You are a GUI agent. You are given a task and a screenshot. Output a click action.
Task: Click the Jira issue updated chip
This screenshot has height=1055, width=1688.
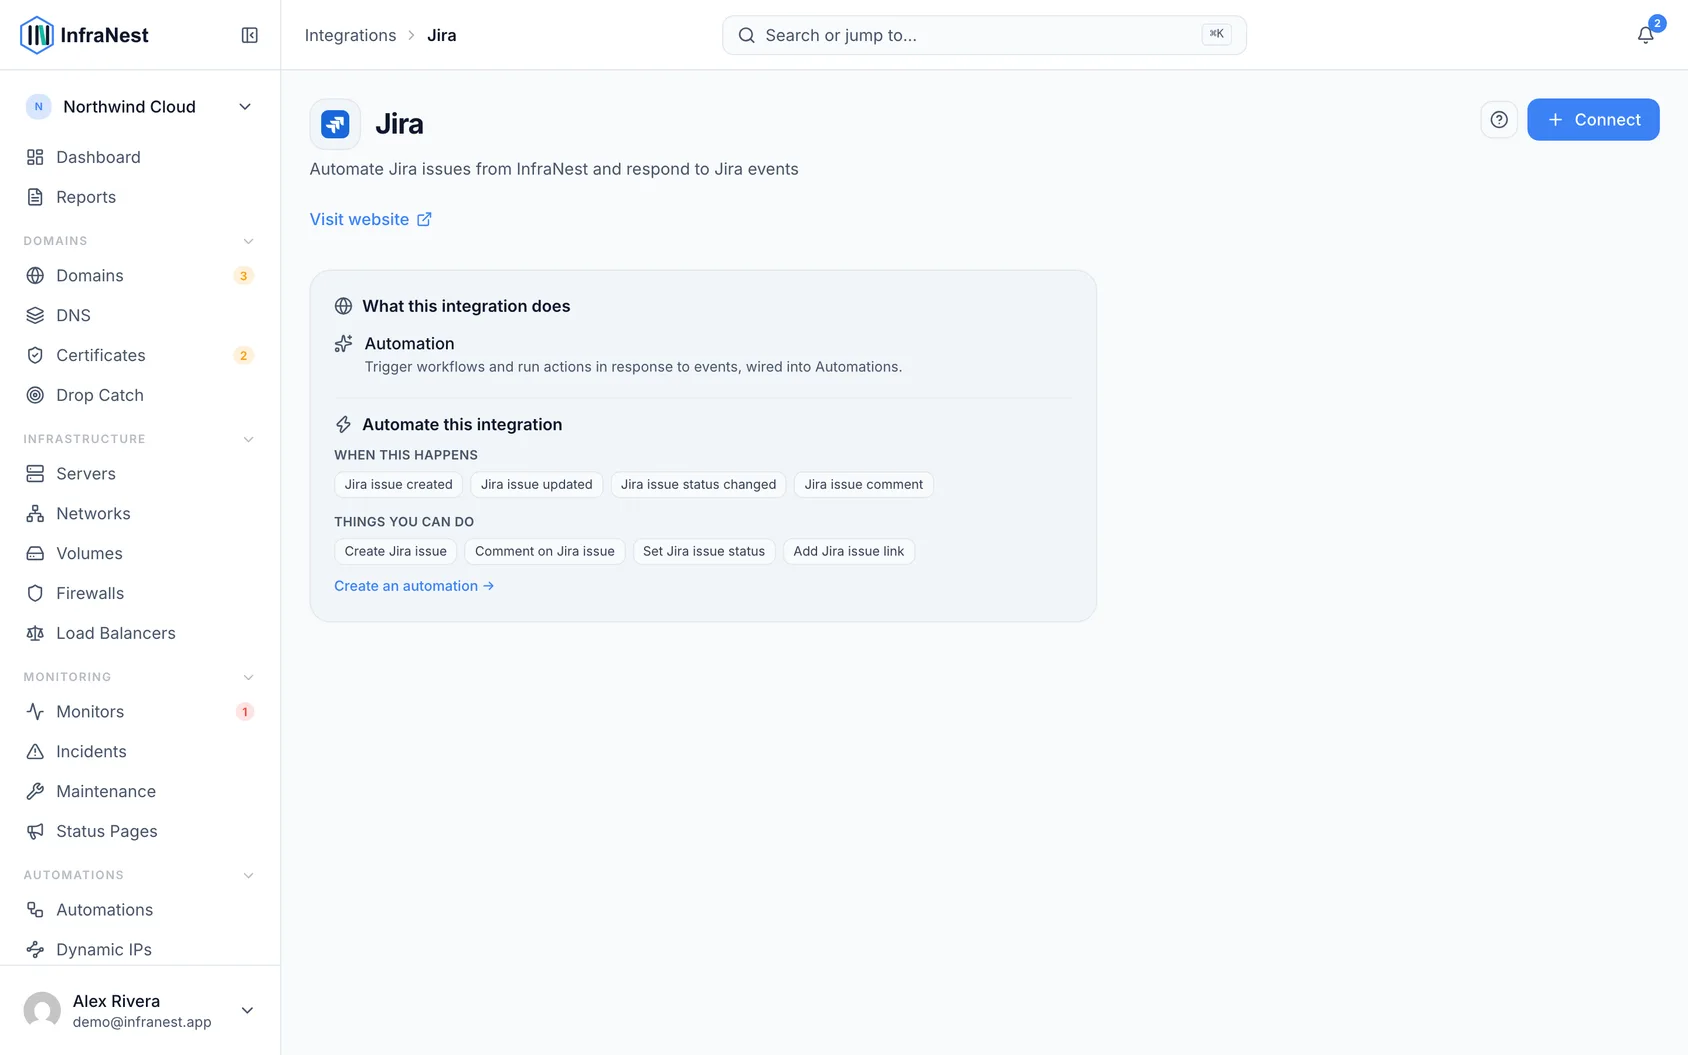coord(536,484)
